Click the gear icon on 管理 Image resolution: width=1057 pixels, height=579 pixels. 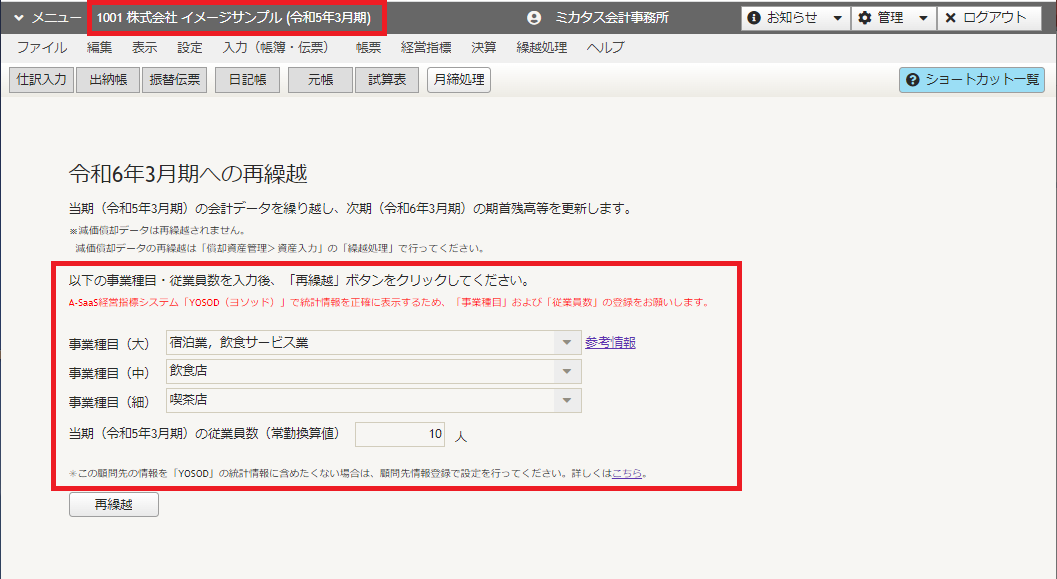click(865, 18)
